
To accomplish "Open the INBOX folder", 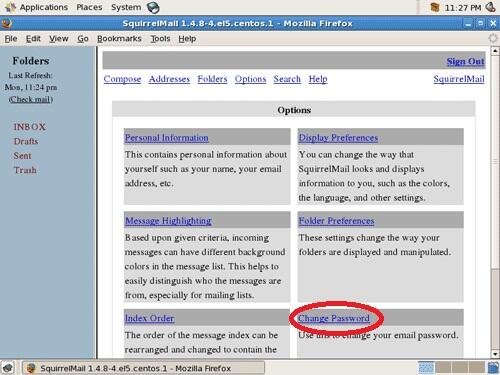I will point(29,127).
